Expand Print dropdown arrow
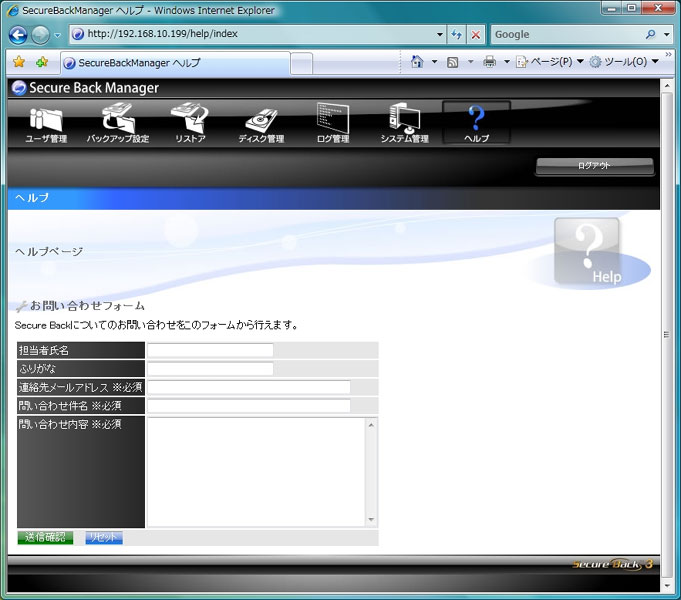Screen dimensions: 681x600 [x=506, y=62]
